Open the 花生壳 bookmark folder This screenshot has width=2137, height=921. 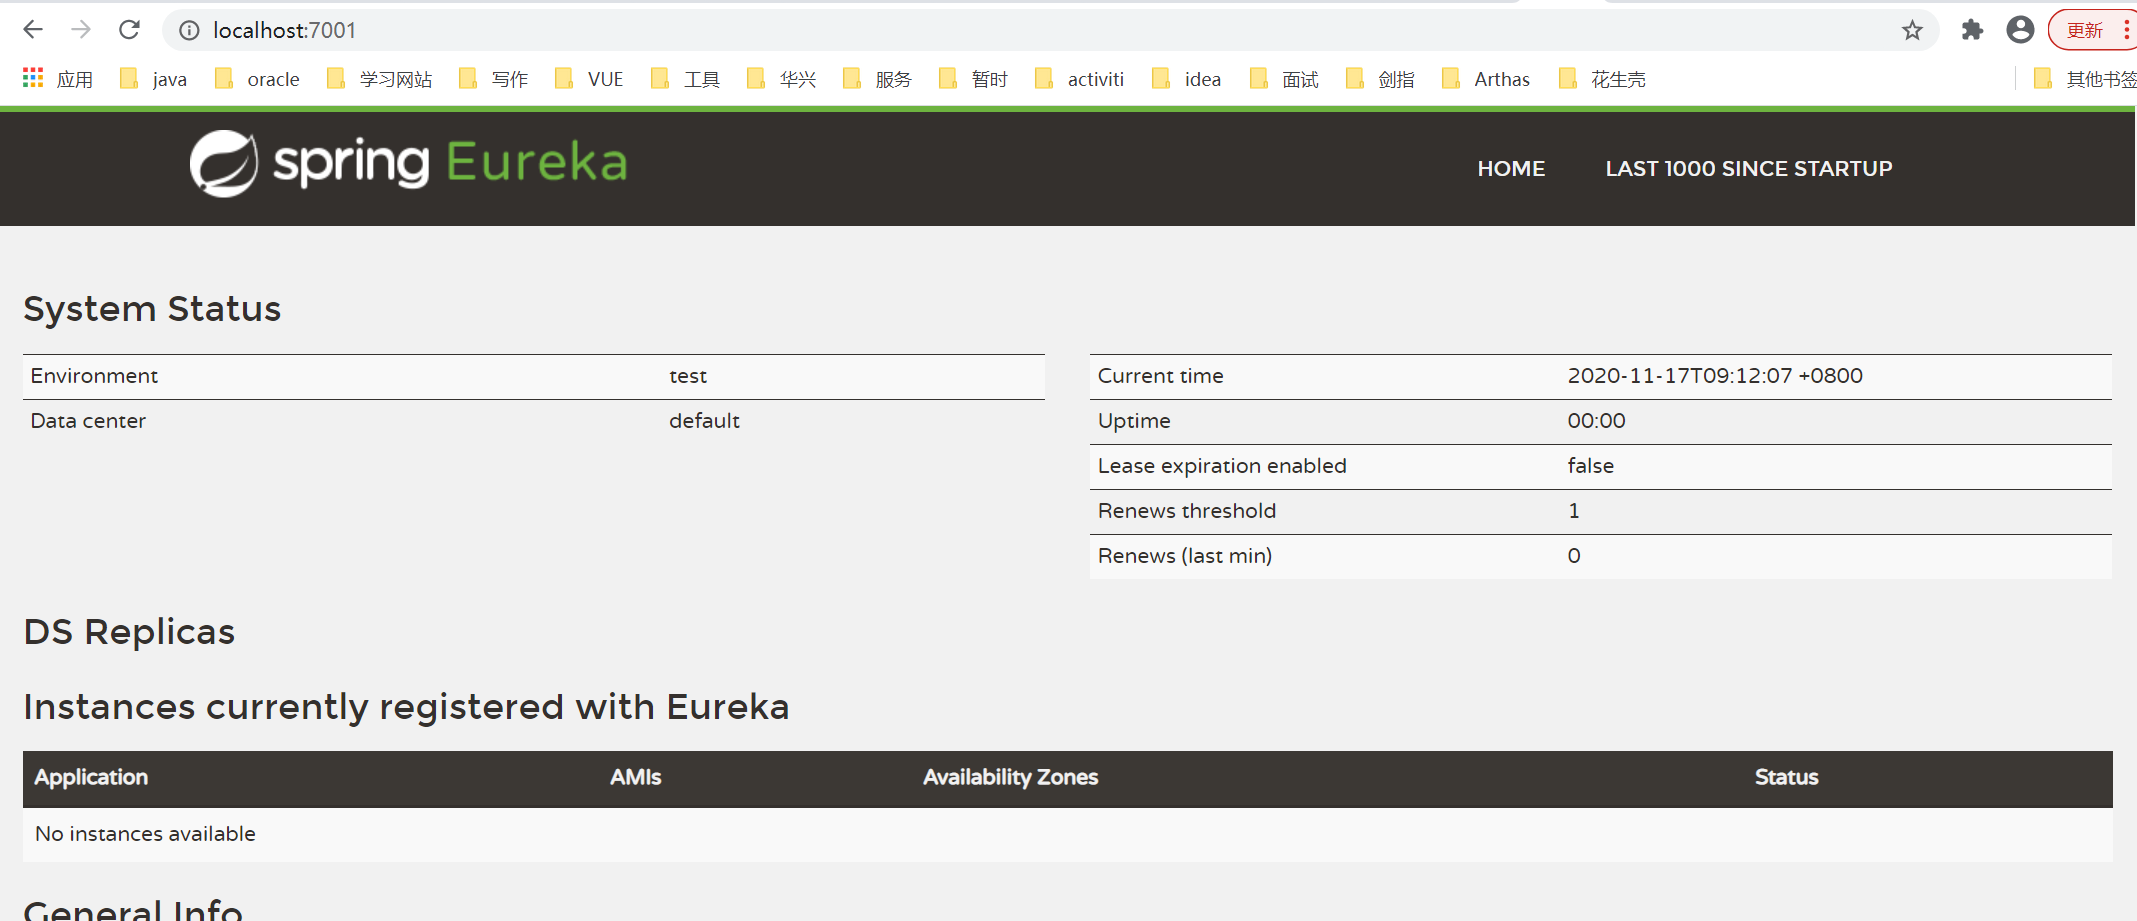click(1602, 79)
